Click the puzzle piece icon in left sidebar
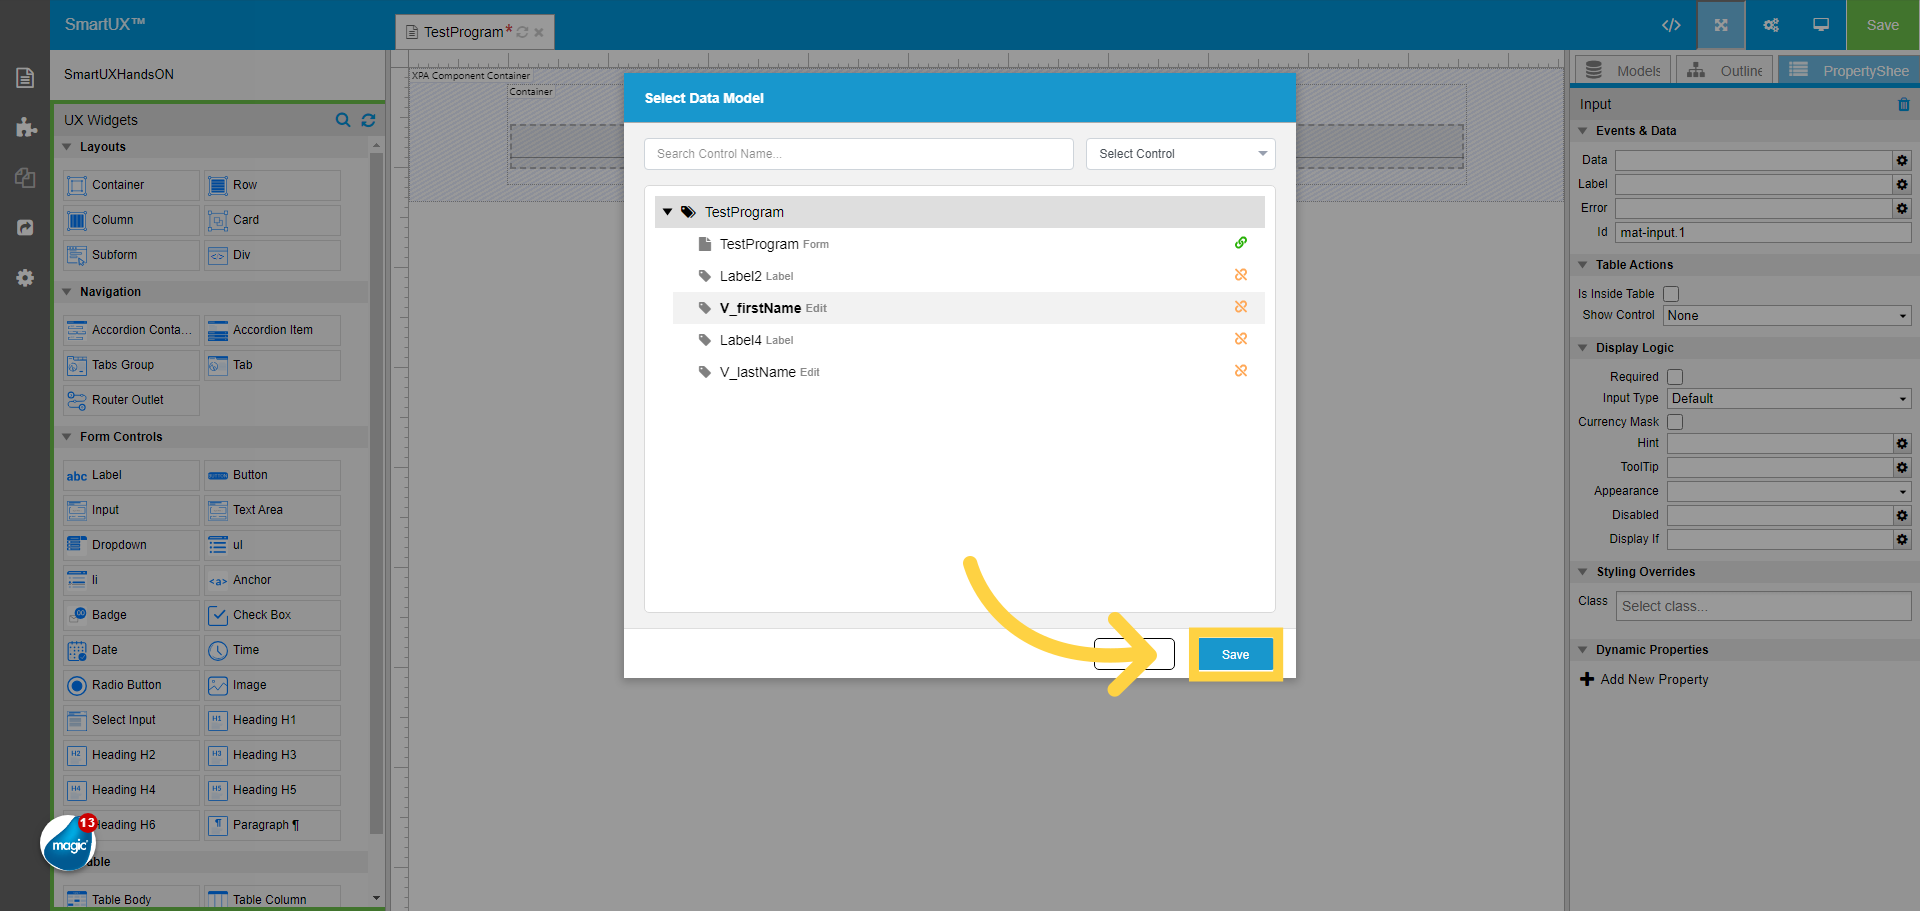This screenshot has height=911, width=1920. (26, 127)
